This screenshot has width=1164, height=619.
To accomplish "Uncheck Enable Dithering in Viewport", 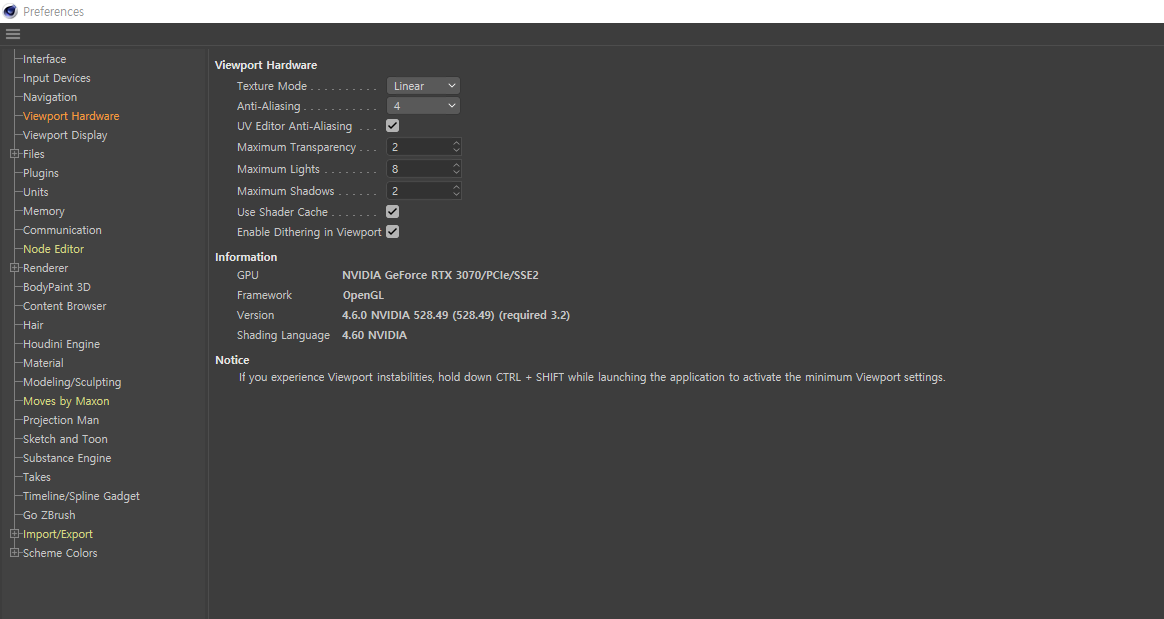I will (393, 232).
